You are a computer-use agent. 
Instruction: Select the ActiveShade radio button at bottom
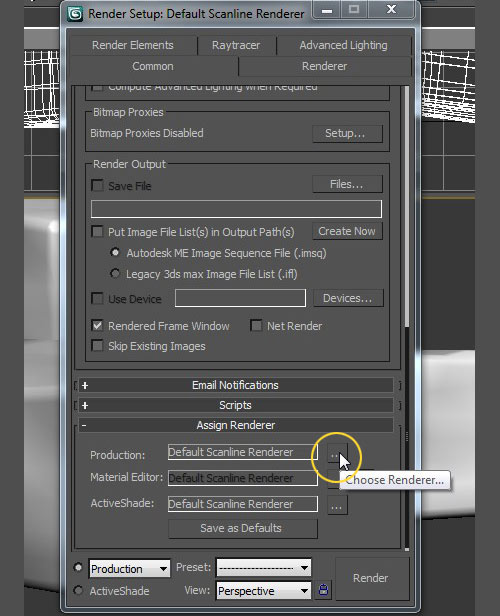[78, 590]
